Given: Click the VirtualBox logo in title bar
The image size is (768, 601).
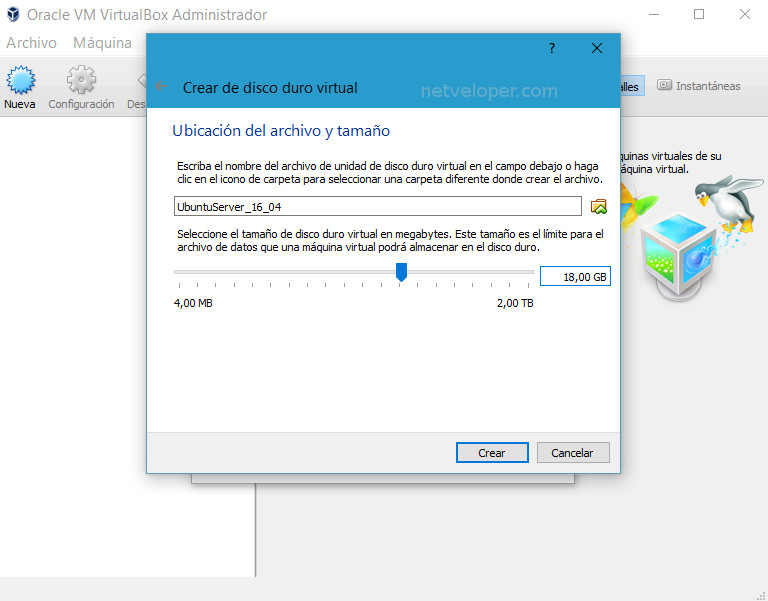Looking at the screenshot, I should coord(13,15).
